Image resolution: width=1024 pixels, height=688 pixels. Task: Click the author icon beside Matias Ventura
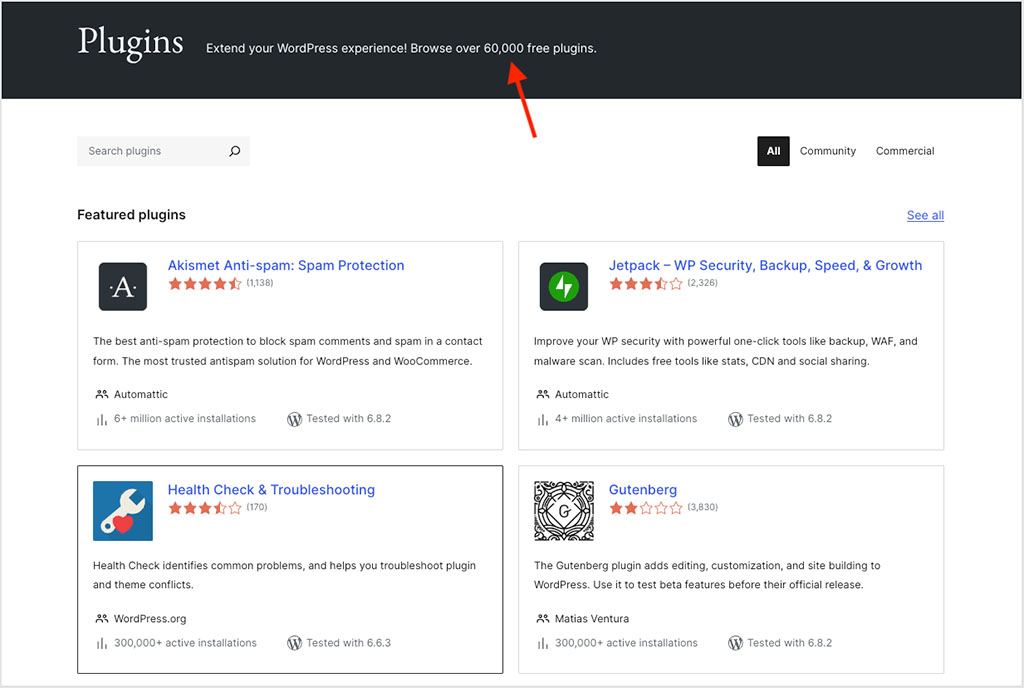coord(543,618)
